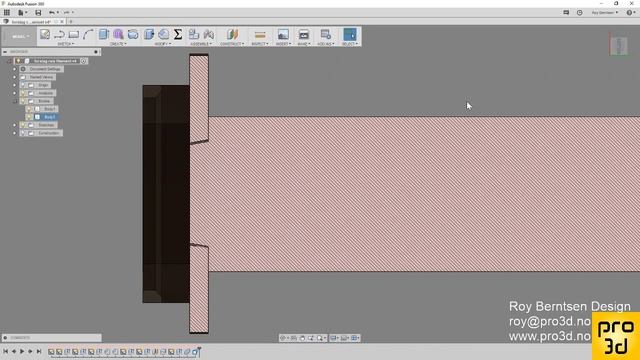Activate the root component radio button
Screen dimensions: 640x360
(83, 61)
